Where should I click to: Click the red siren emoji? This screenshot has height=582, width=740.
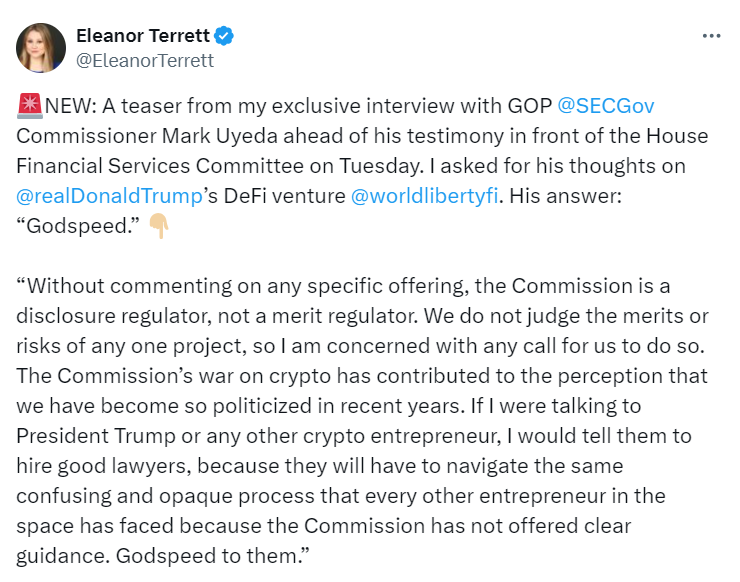click(29, 106)
